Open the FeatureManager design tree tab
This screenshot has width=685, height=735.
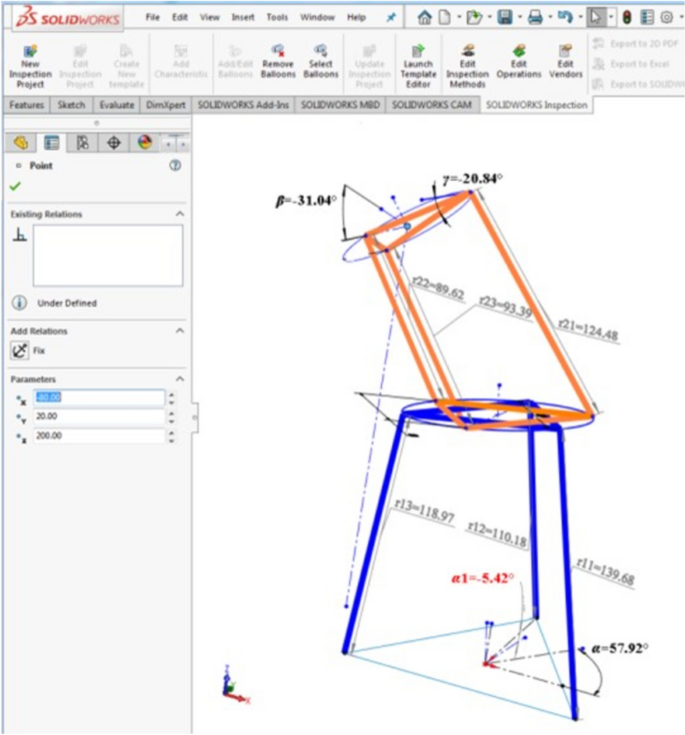coord(20,143)
